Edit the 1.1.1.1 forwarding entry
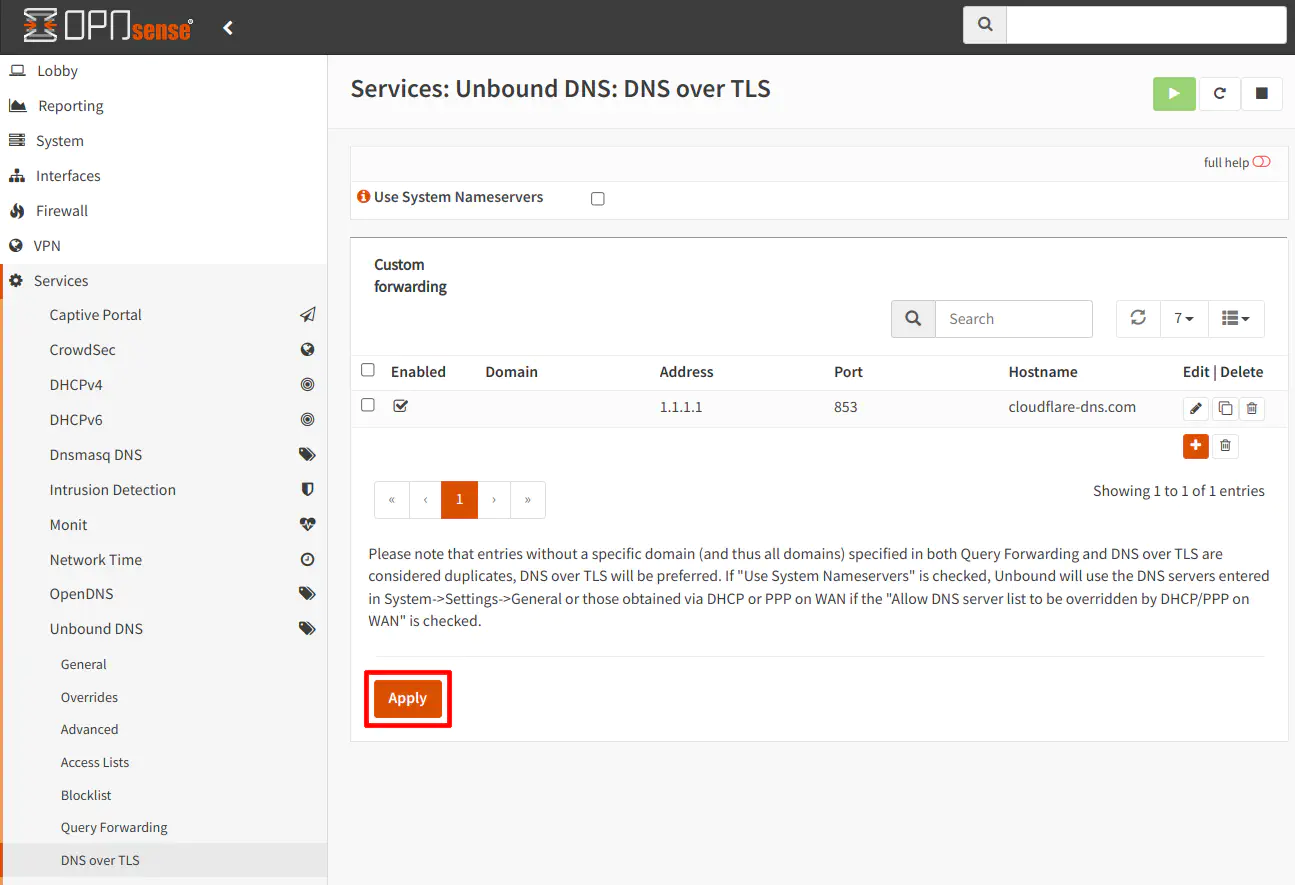The width and height of the screenshot is (1295, 885). 1196,408
